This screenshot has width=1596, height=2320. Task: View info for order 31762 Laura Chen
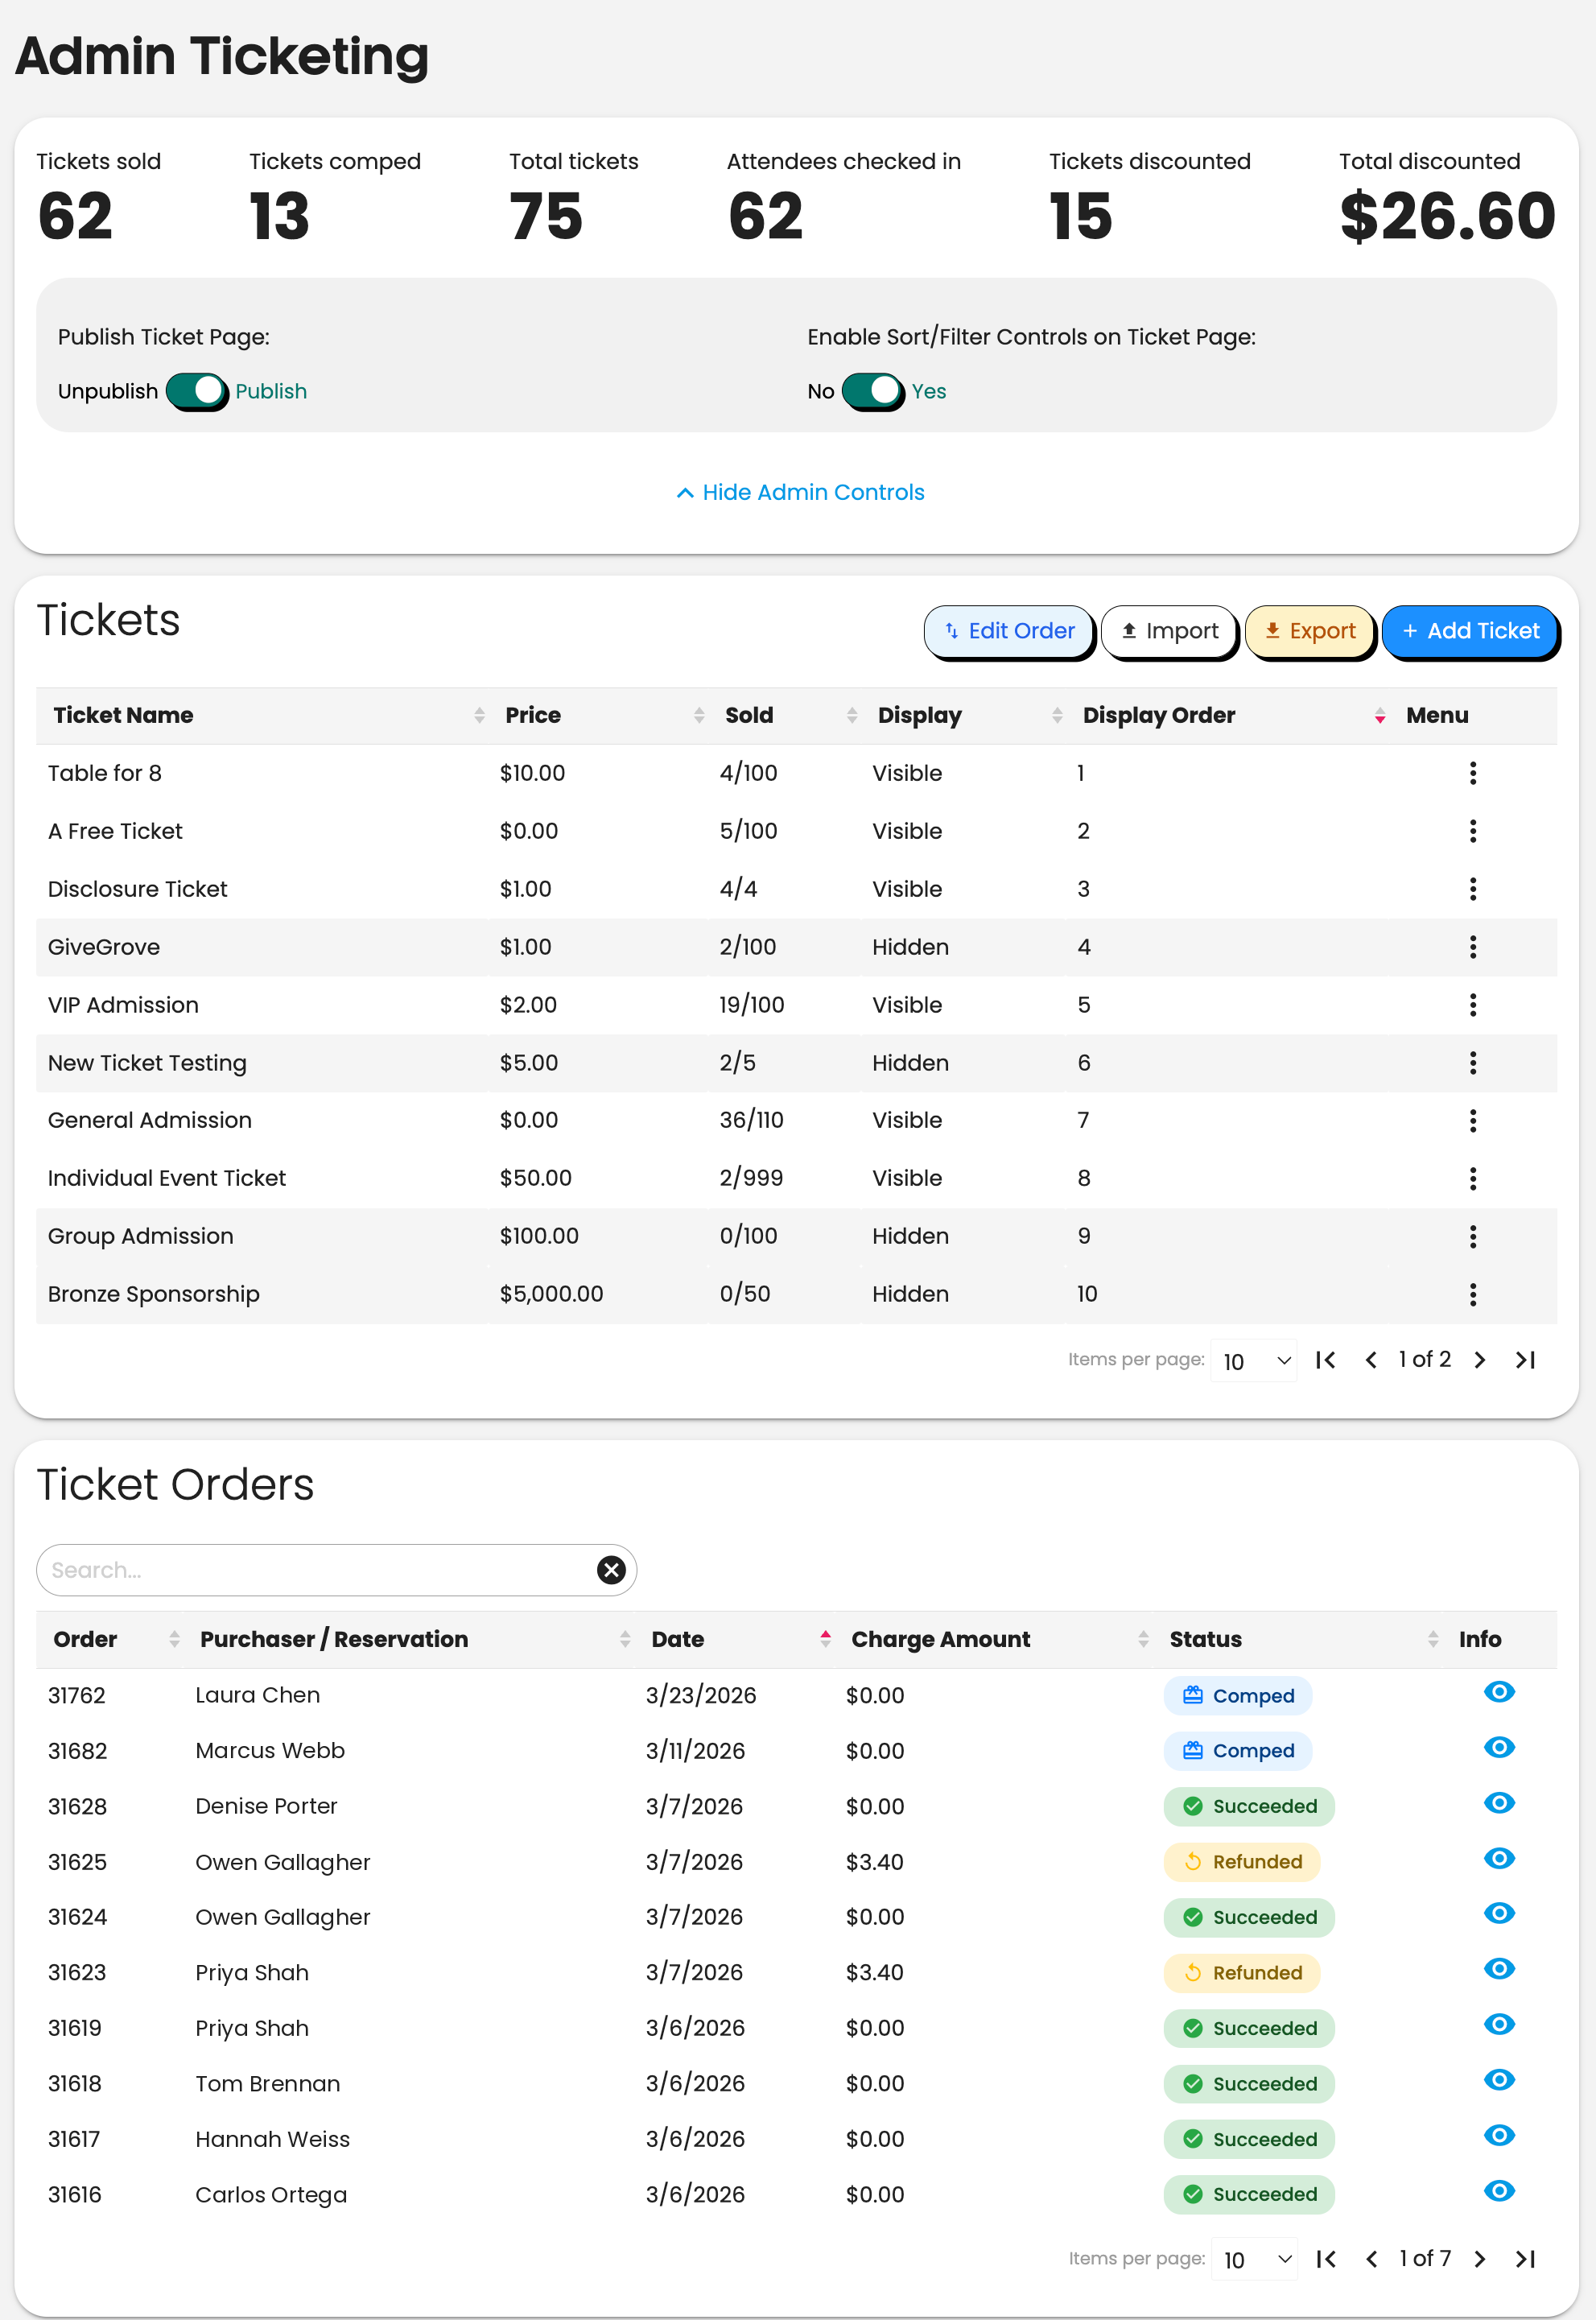point(1499,1692)
